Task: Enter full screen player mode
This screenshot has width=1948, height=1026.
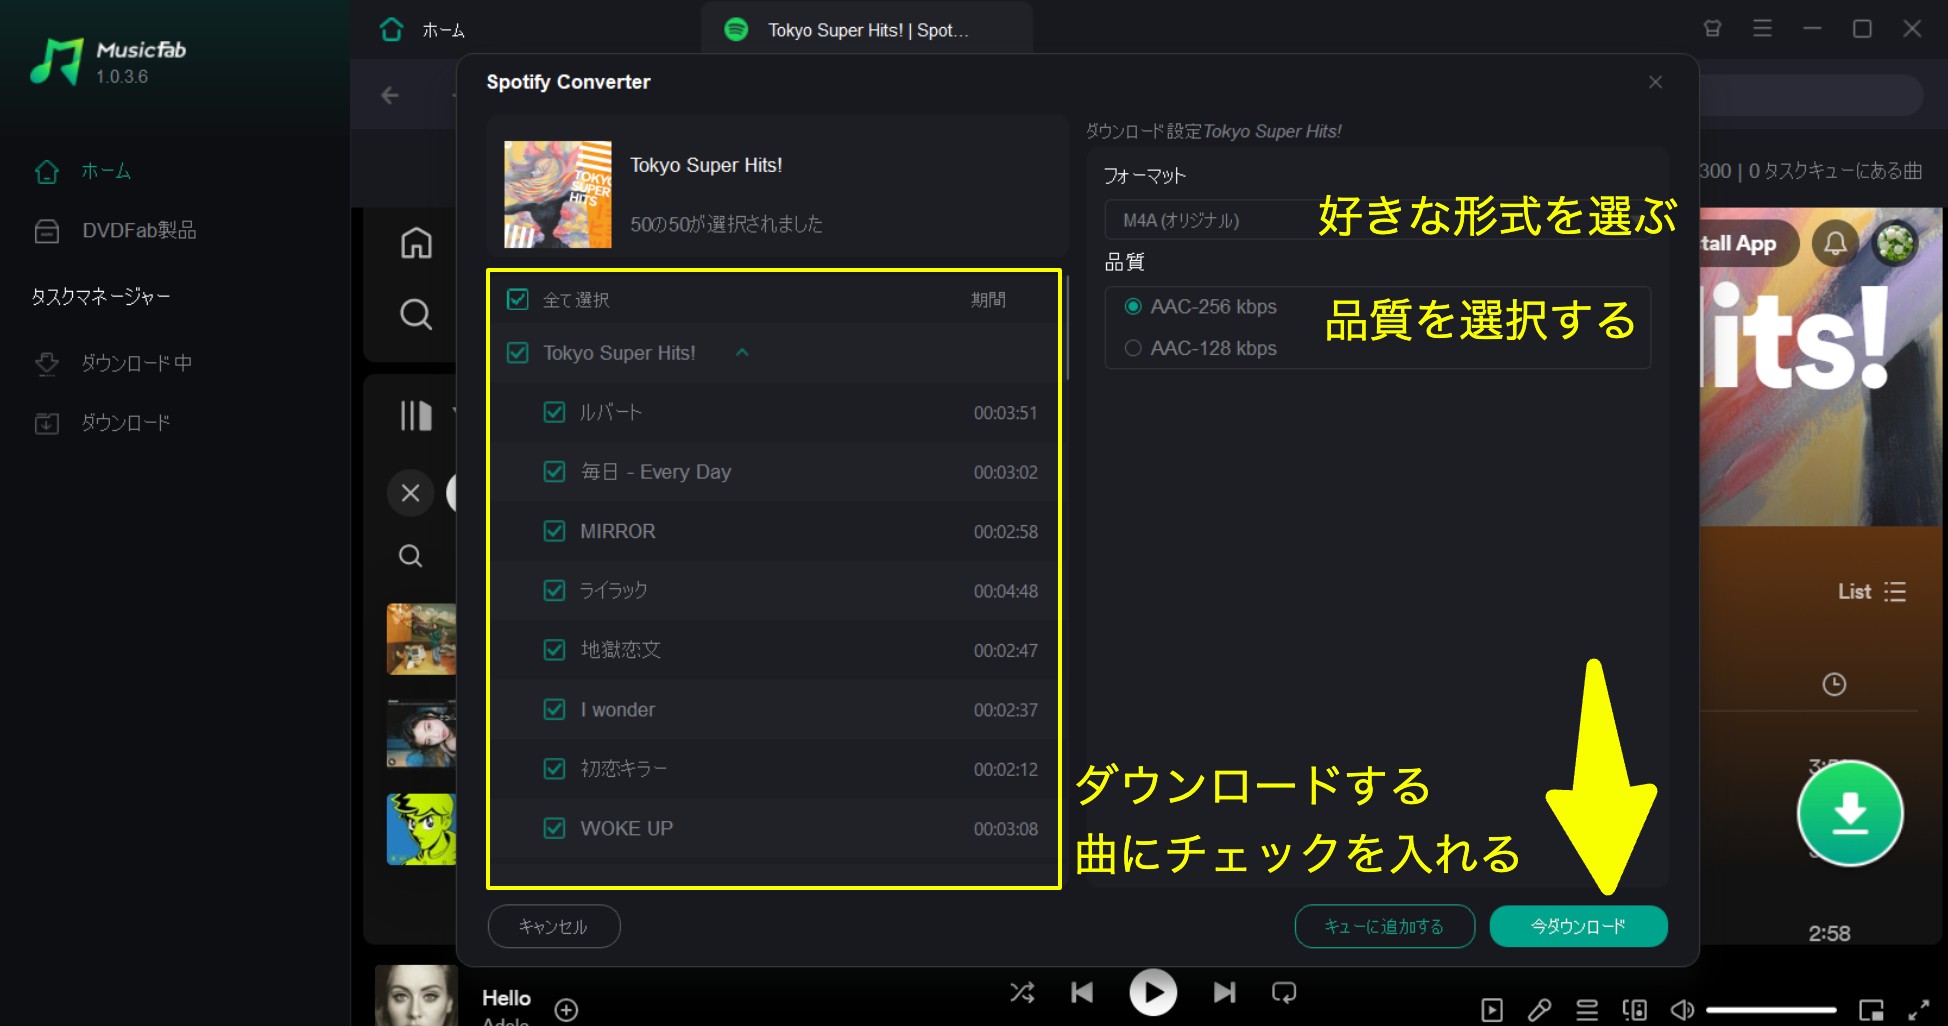Action: click(x=1919, y=1010)
